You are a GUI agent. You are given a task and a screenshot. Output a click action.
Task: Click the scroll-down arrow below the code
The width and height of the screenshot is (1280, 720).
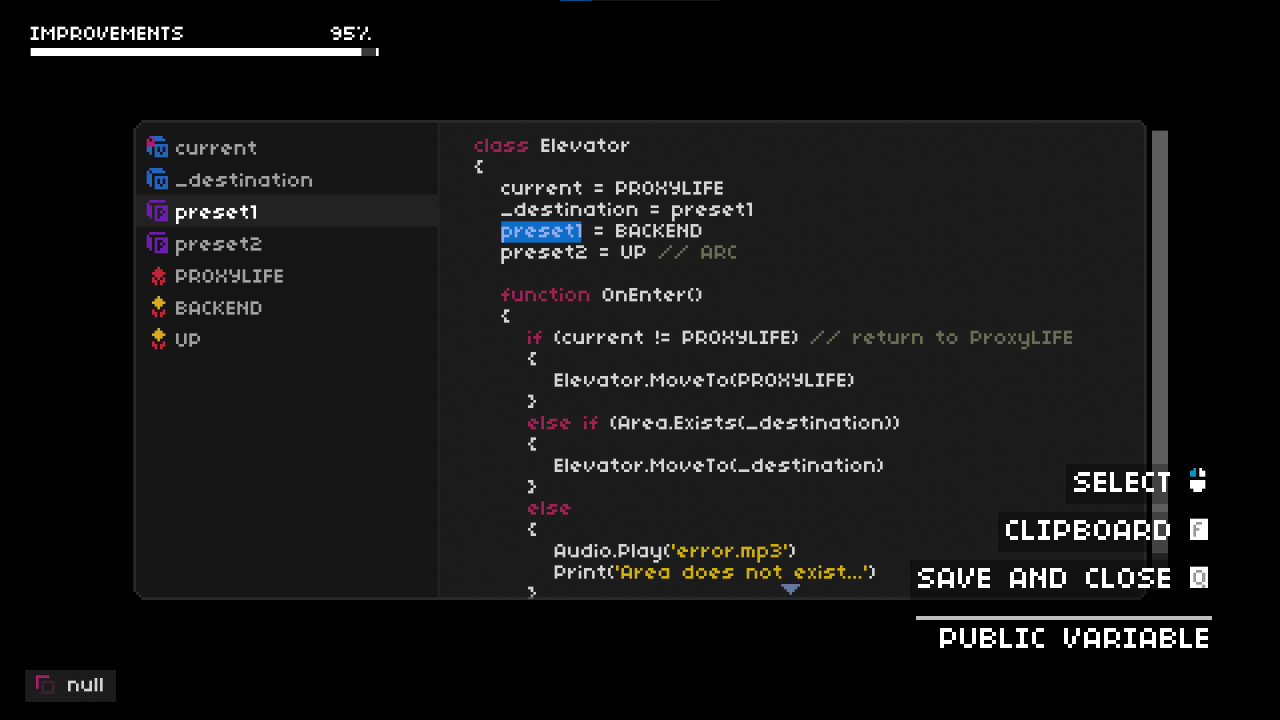790,590
